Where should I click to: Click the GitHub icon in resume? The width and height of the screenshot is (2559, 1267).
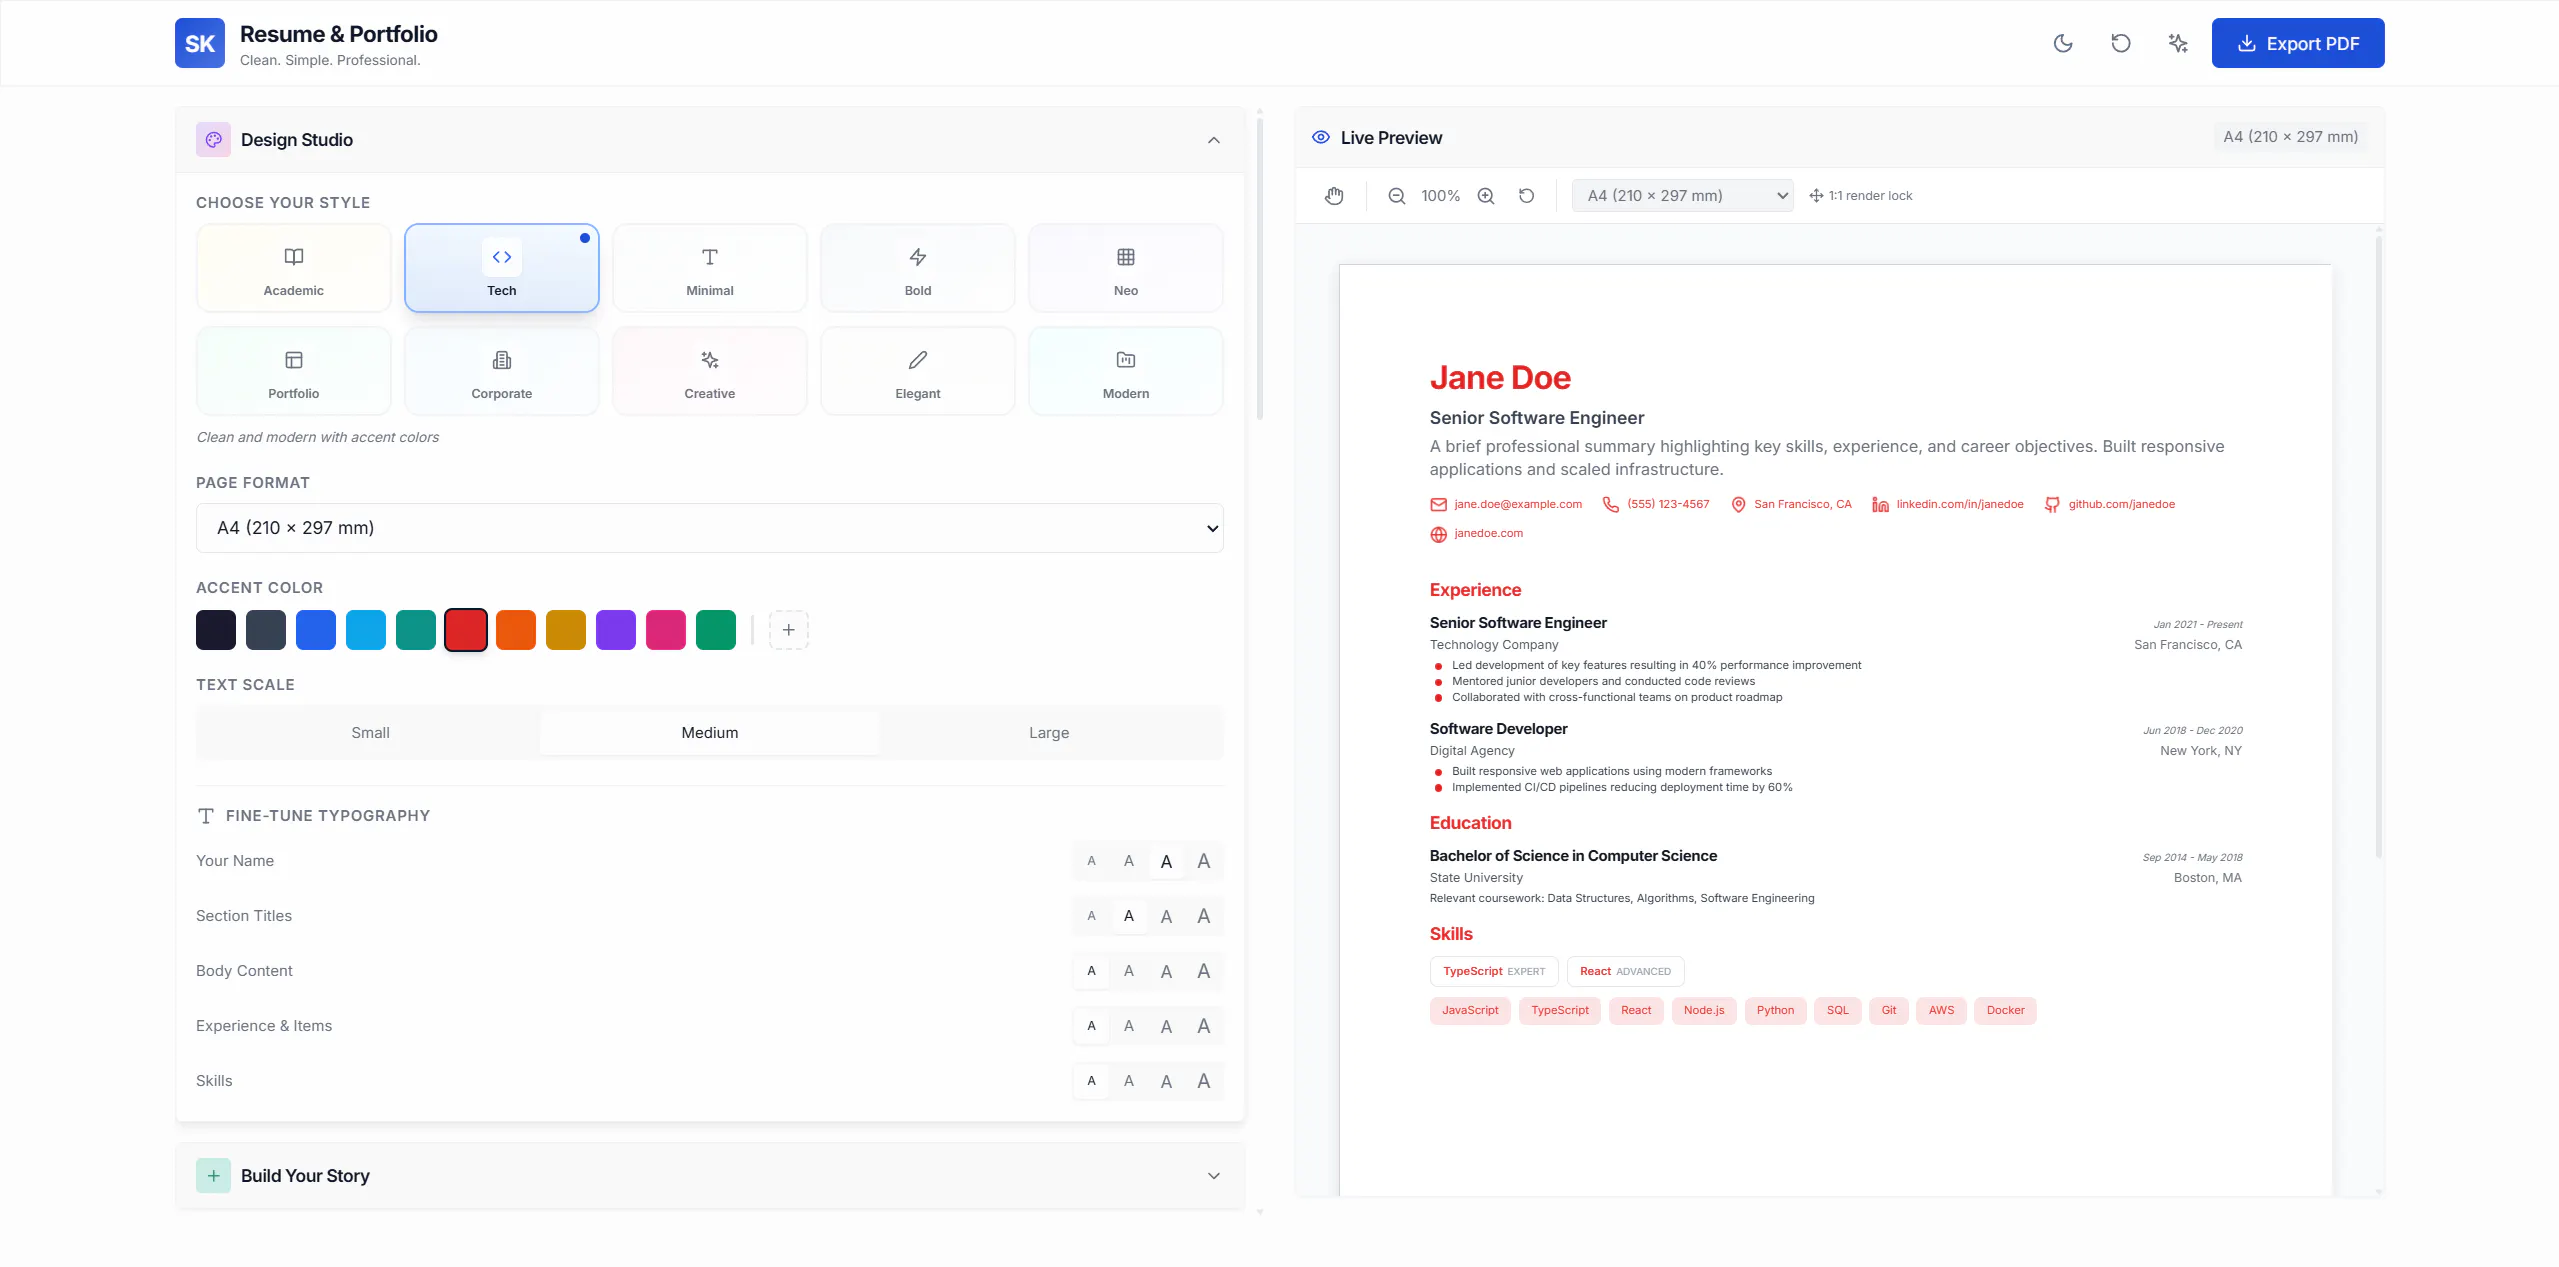[x=2052, y=505]
